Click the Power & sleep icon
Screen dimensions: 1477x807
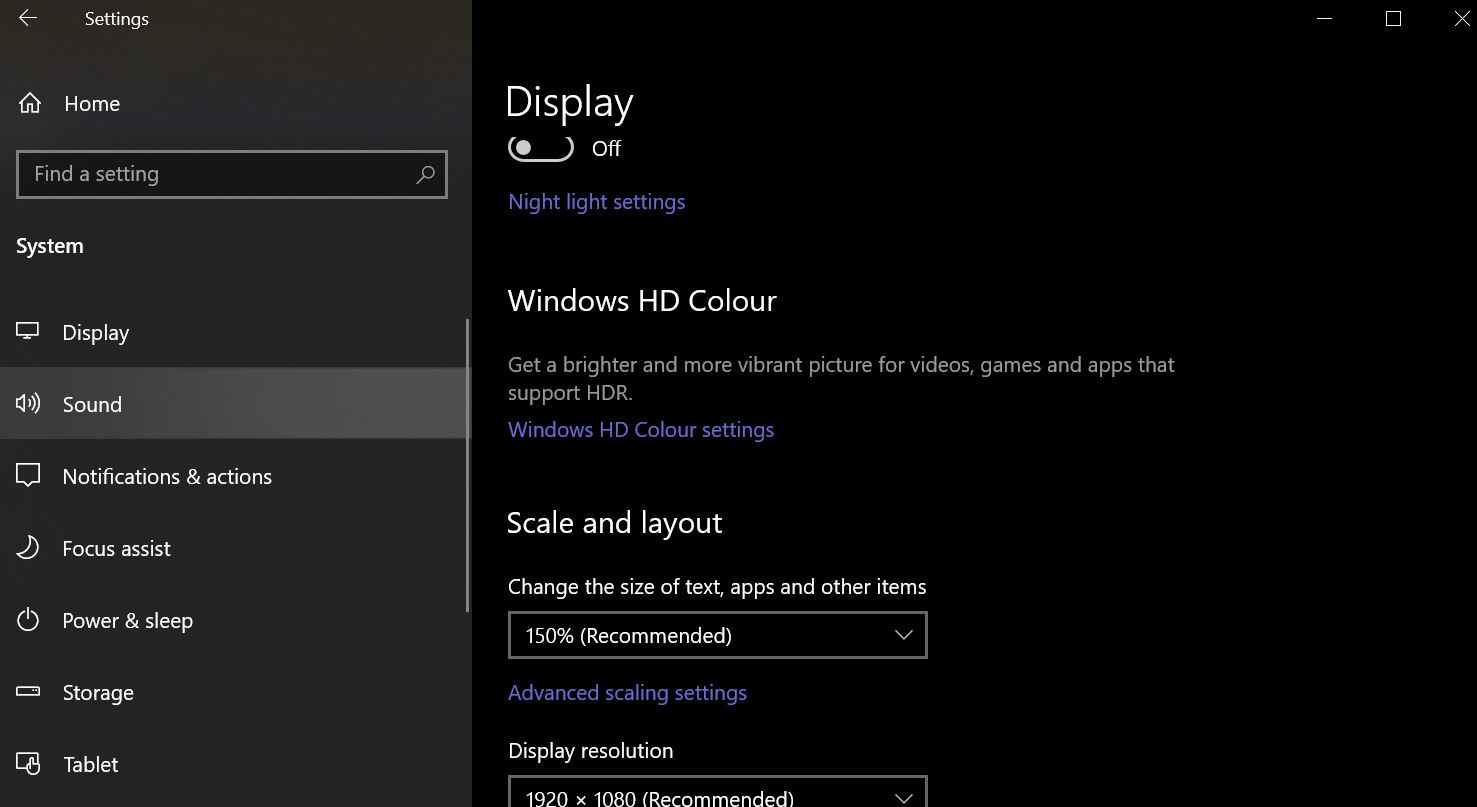(28, 620)
